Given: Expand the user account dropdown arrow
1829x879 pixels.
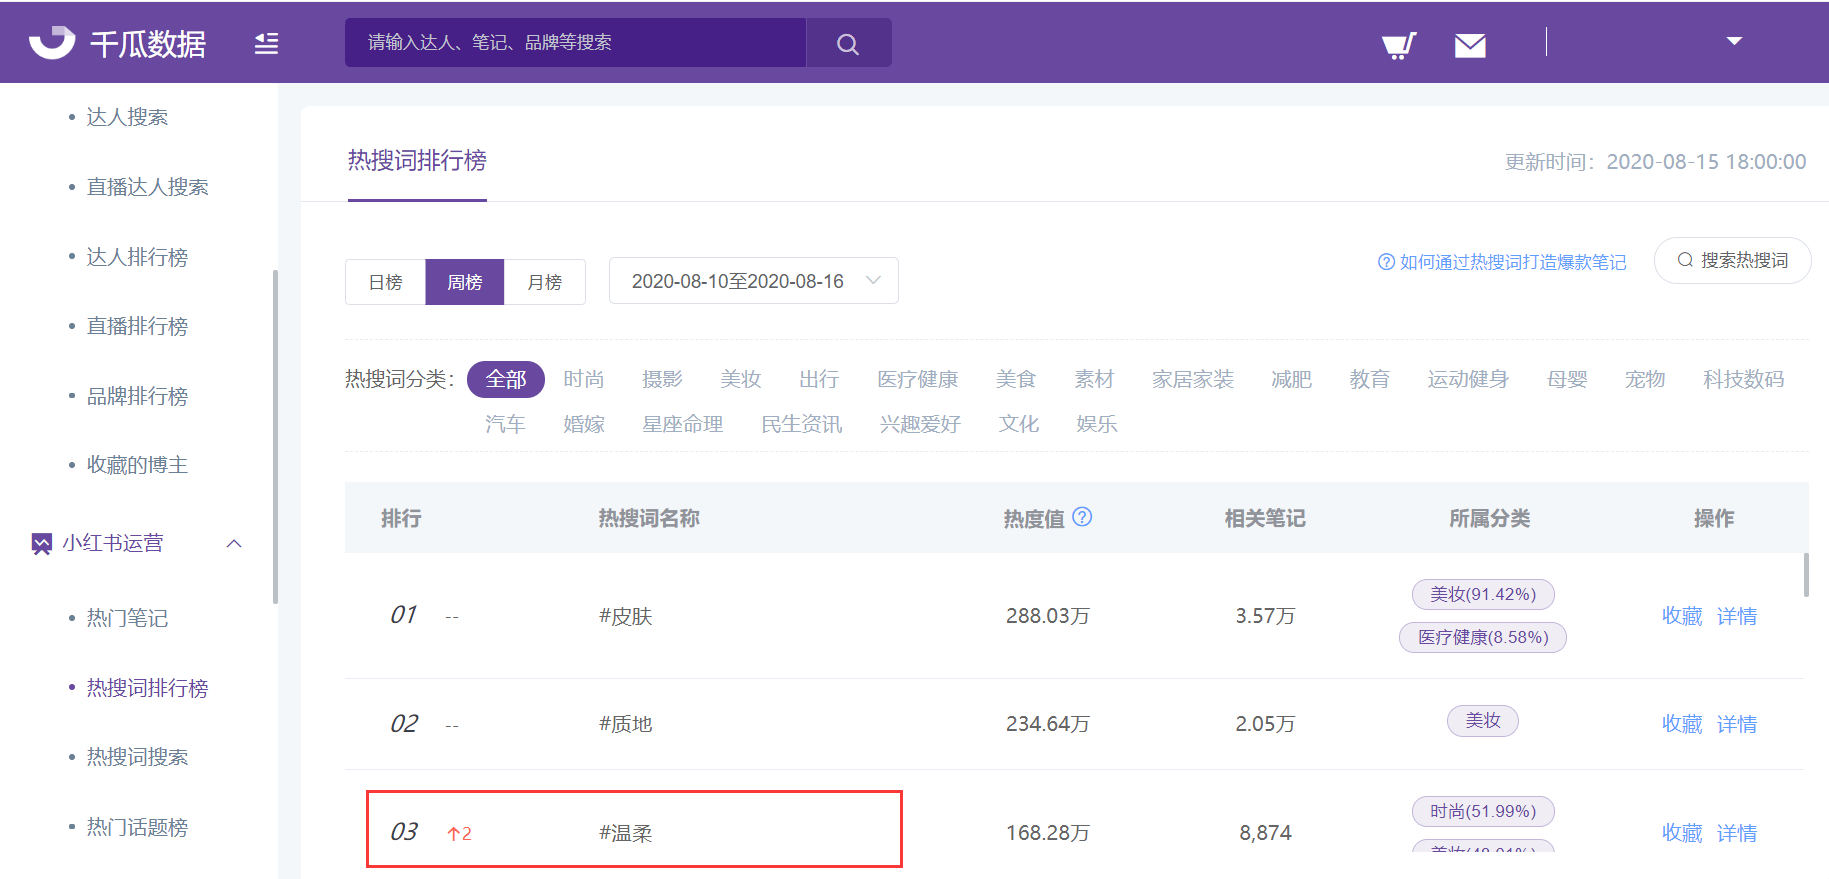Looking at the screenshot, I should 1734,41.
